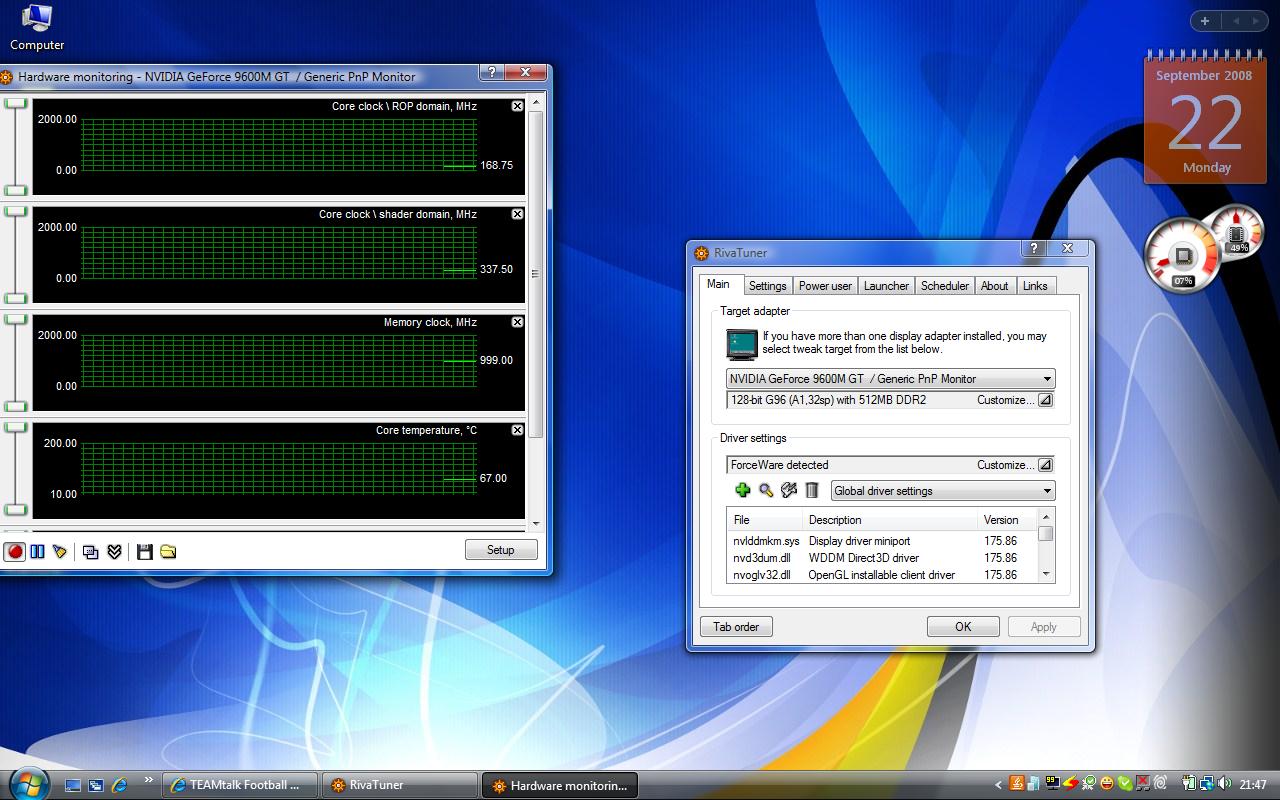Click the Tab order button
This screenshot has width=1280, height=800.
point(736,627)
